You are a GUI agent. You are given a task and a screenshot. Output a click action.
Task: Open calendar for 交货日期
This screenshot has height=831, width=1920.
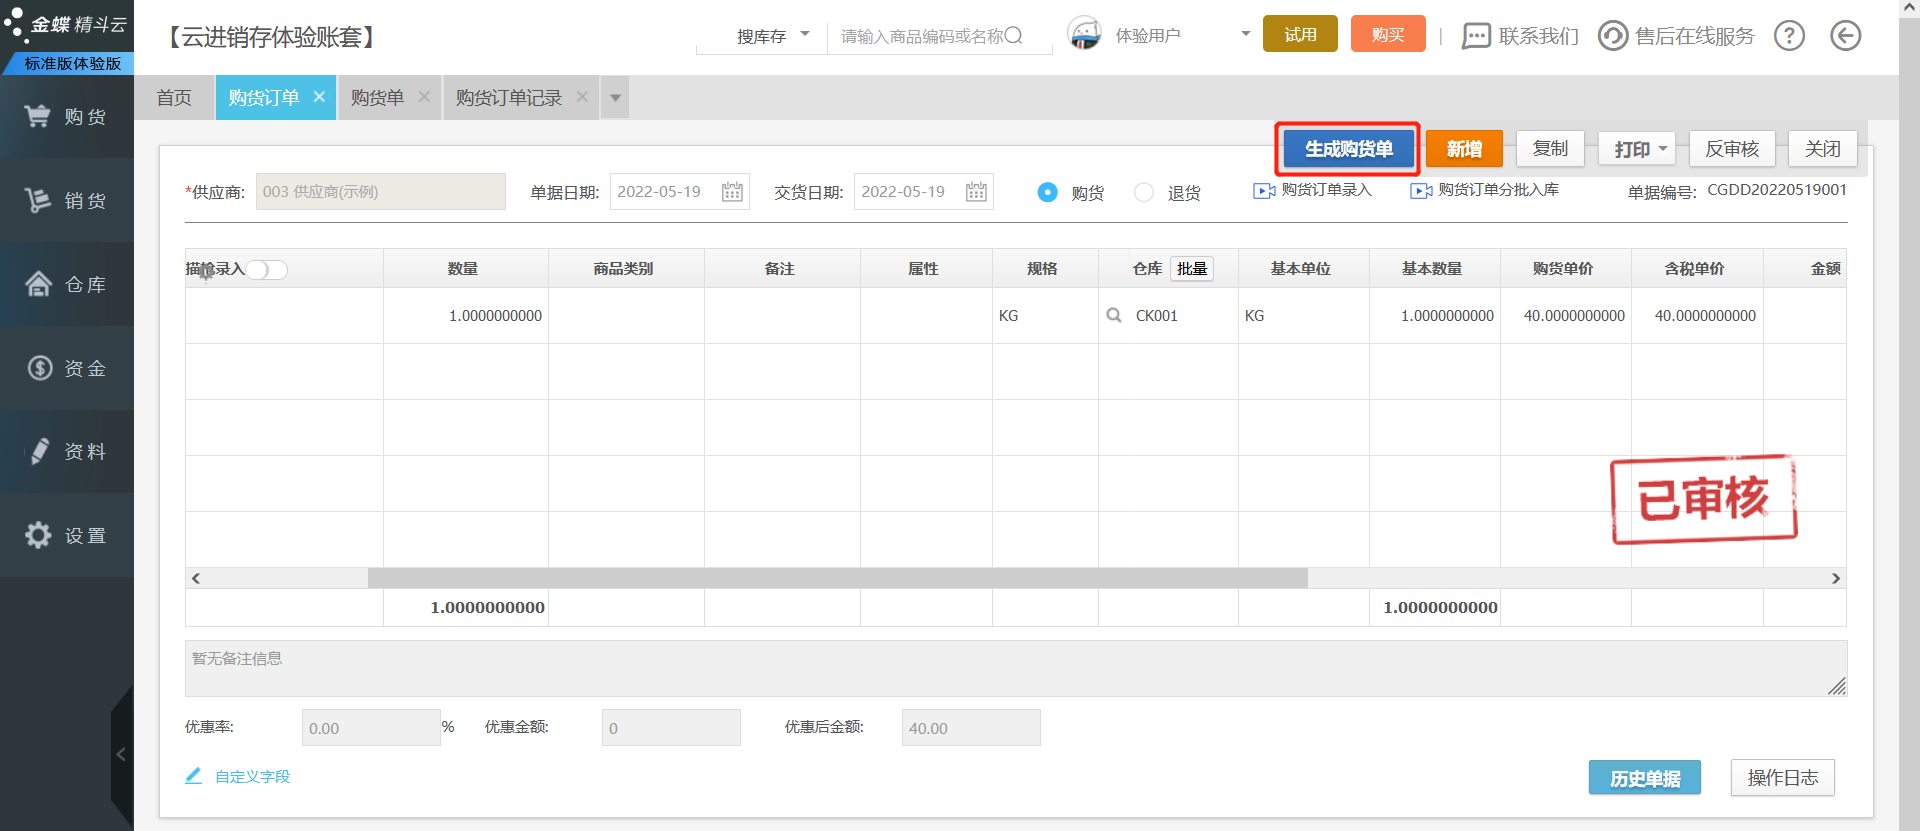click(976, 192)
